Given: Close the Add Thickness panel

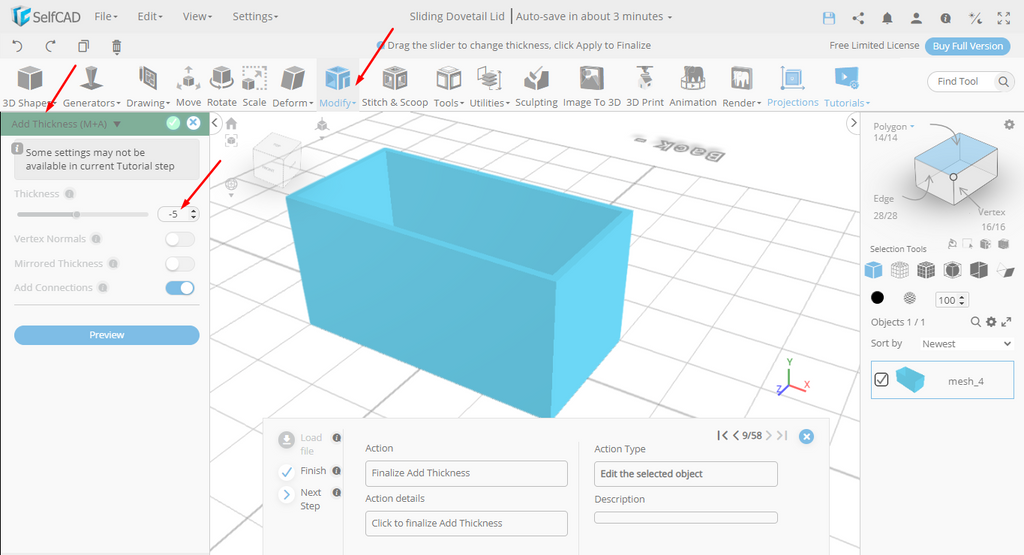Looking at the screenshot, I should tap(193, 123).
